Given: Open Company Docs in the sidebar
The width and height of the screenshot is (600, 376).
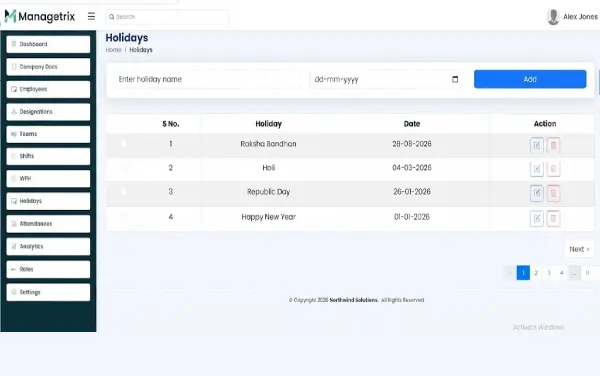Looking at the screenshot, I should point(48,67).
